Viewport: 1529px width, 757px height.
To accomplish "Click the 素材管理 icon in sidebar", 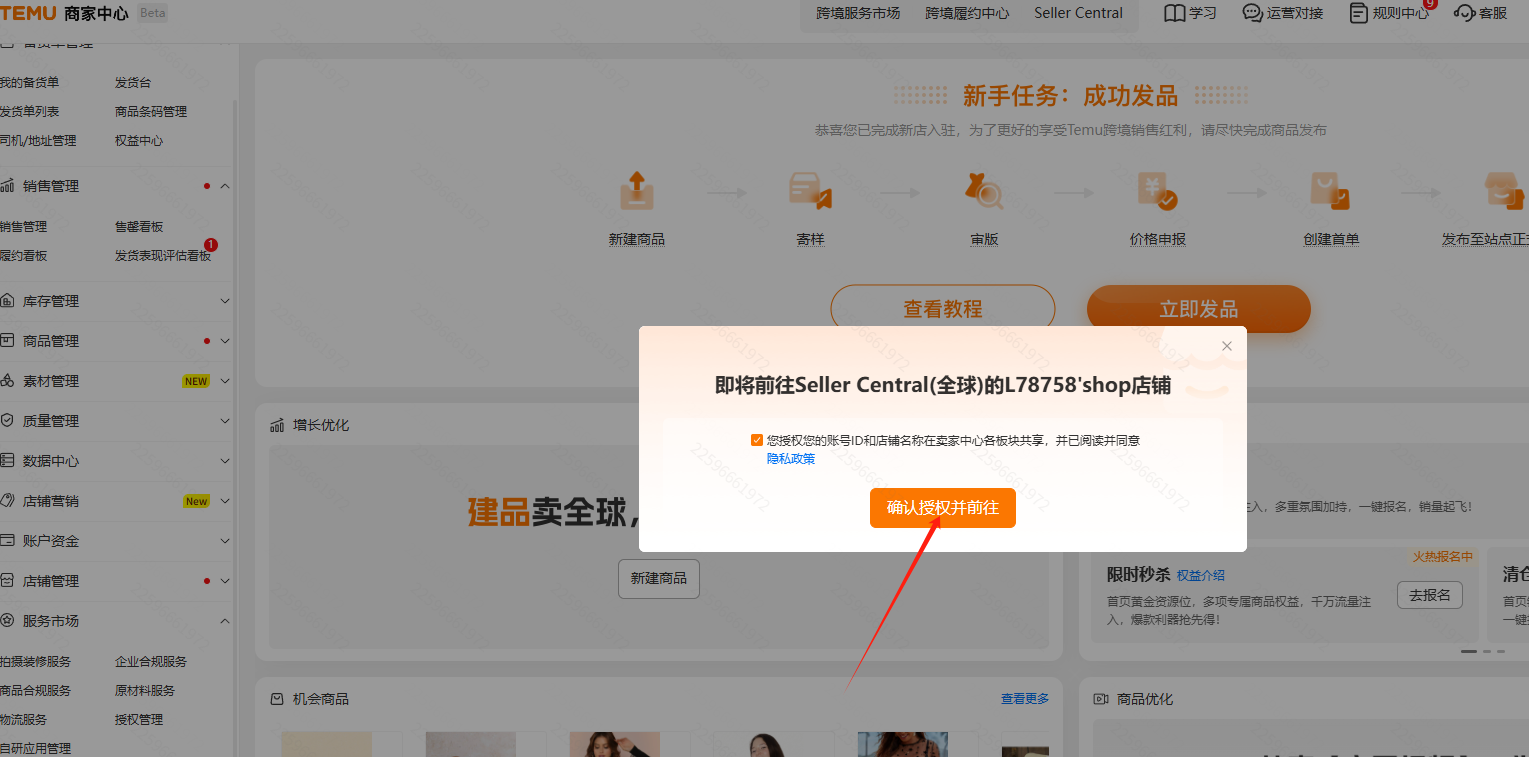I will click(7, 381).
